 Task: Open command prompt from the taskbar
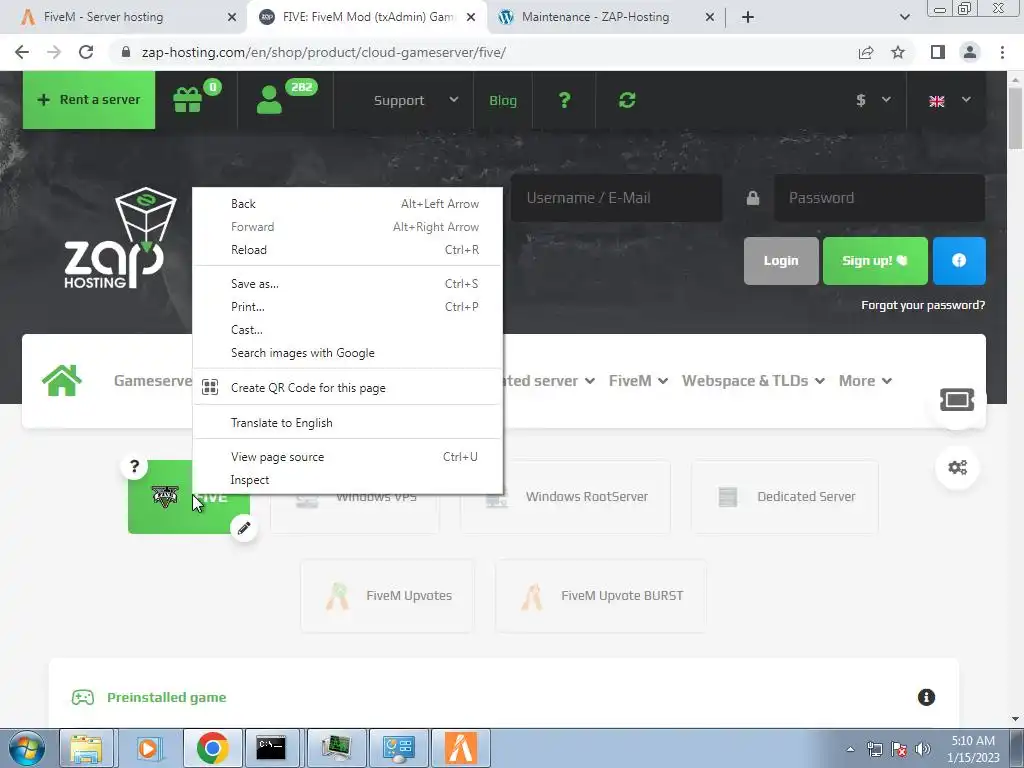(x=270, y=748)
